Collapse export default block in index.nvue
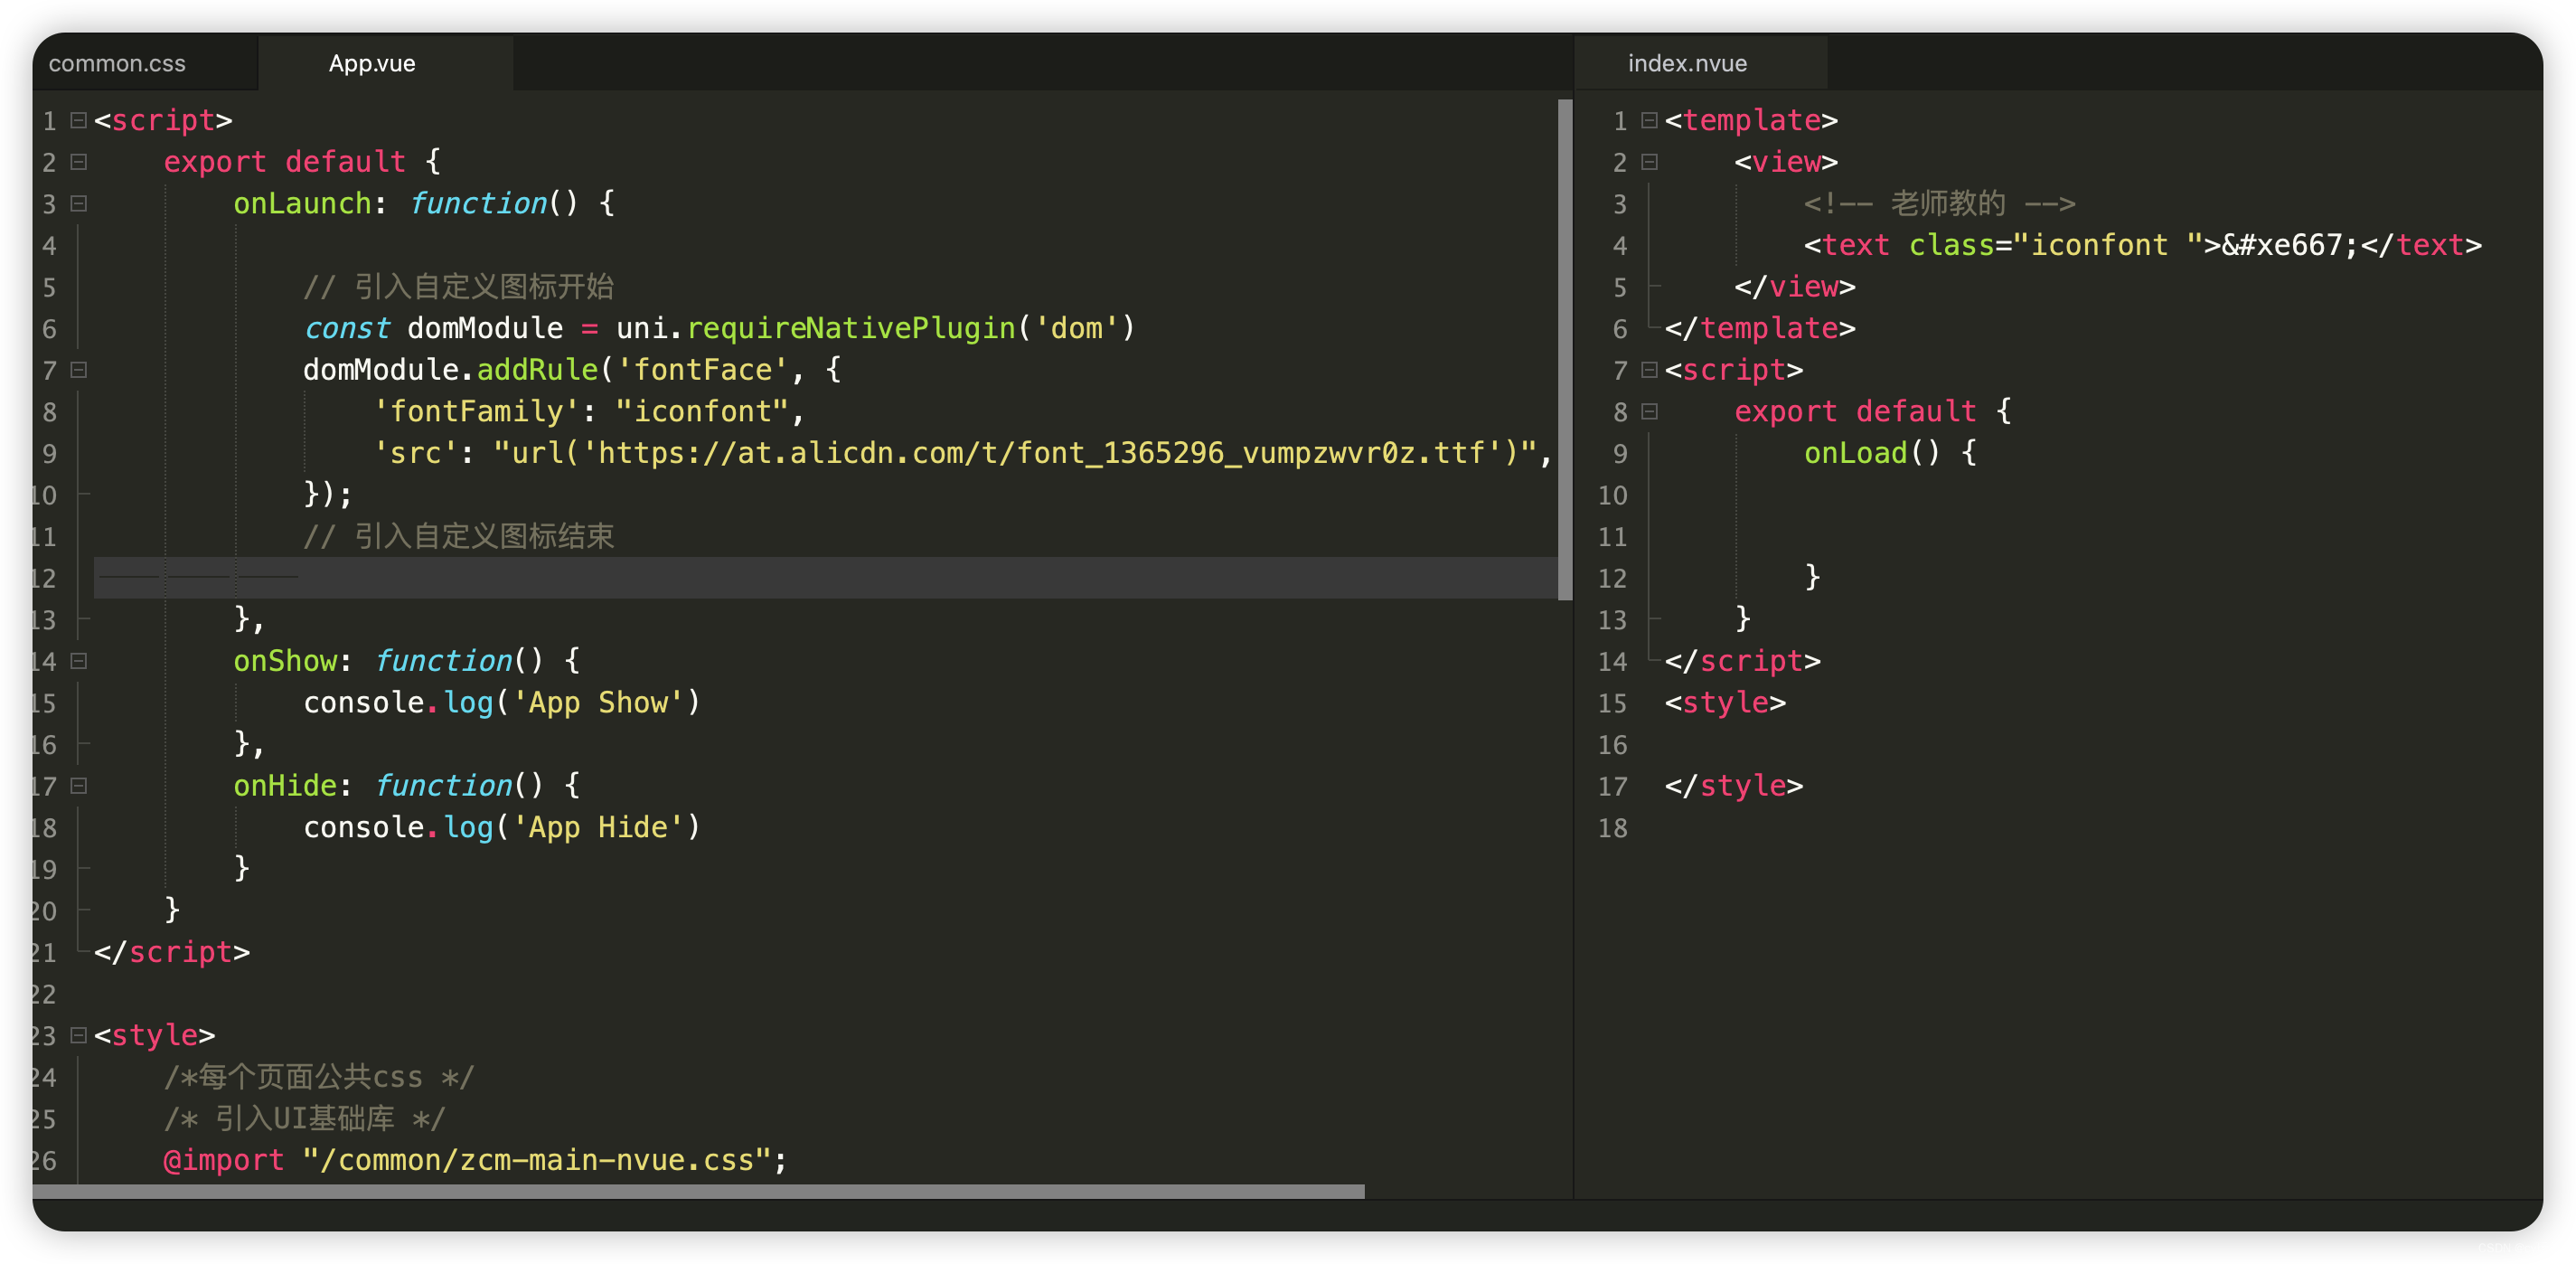2576x1264 pixels. (x=1649, y=412)
